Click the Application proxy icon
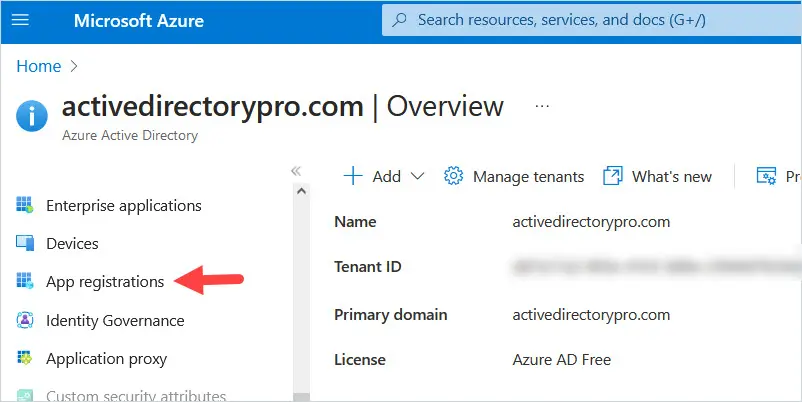The width and height of the screenshot is (802, 402). (x=25, y=359)
